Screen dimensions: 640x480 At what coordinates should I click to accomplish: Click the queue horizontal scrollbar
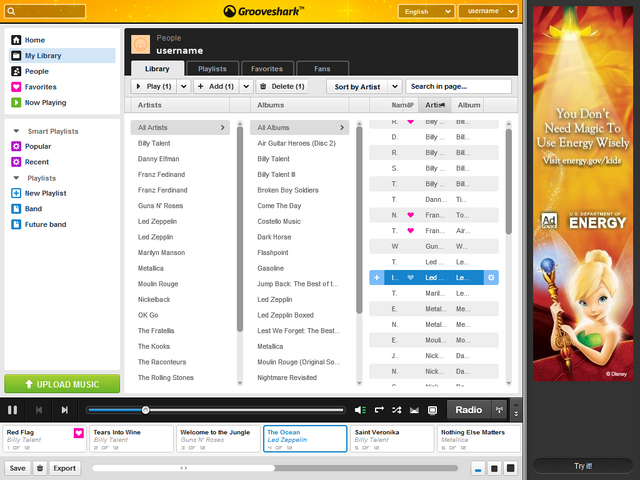184,468
